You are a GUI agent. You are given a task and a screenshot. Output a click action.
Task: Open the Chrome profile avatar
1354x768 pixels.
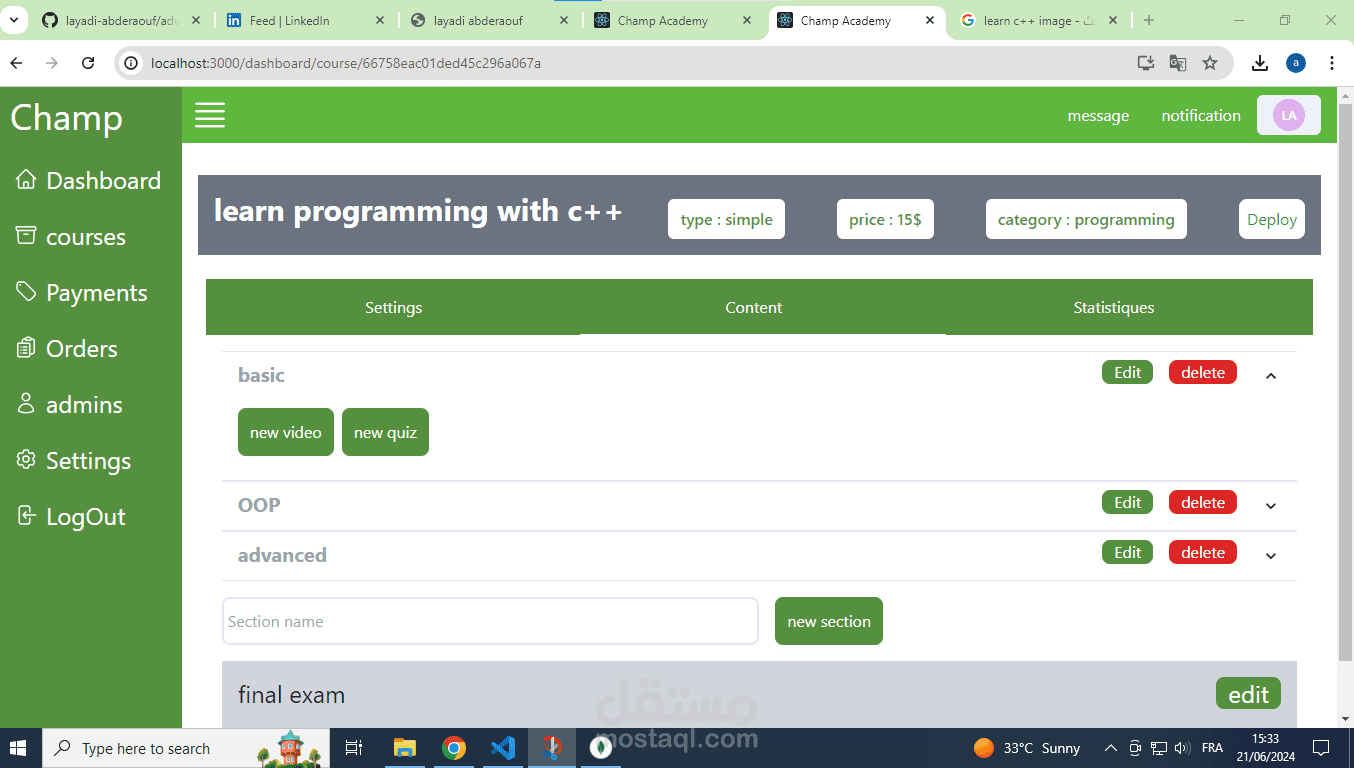[1296, 63]
